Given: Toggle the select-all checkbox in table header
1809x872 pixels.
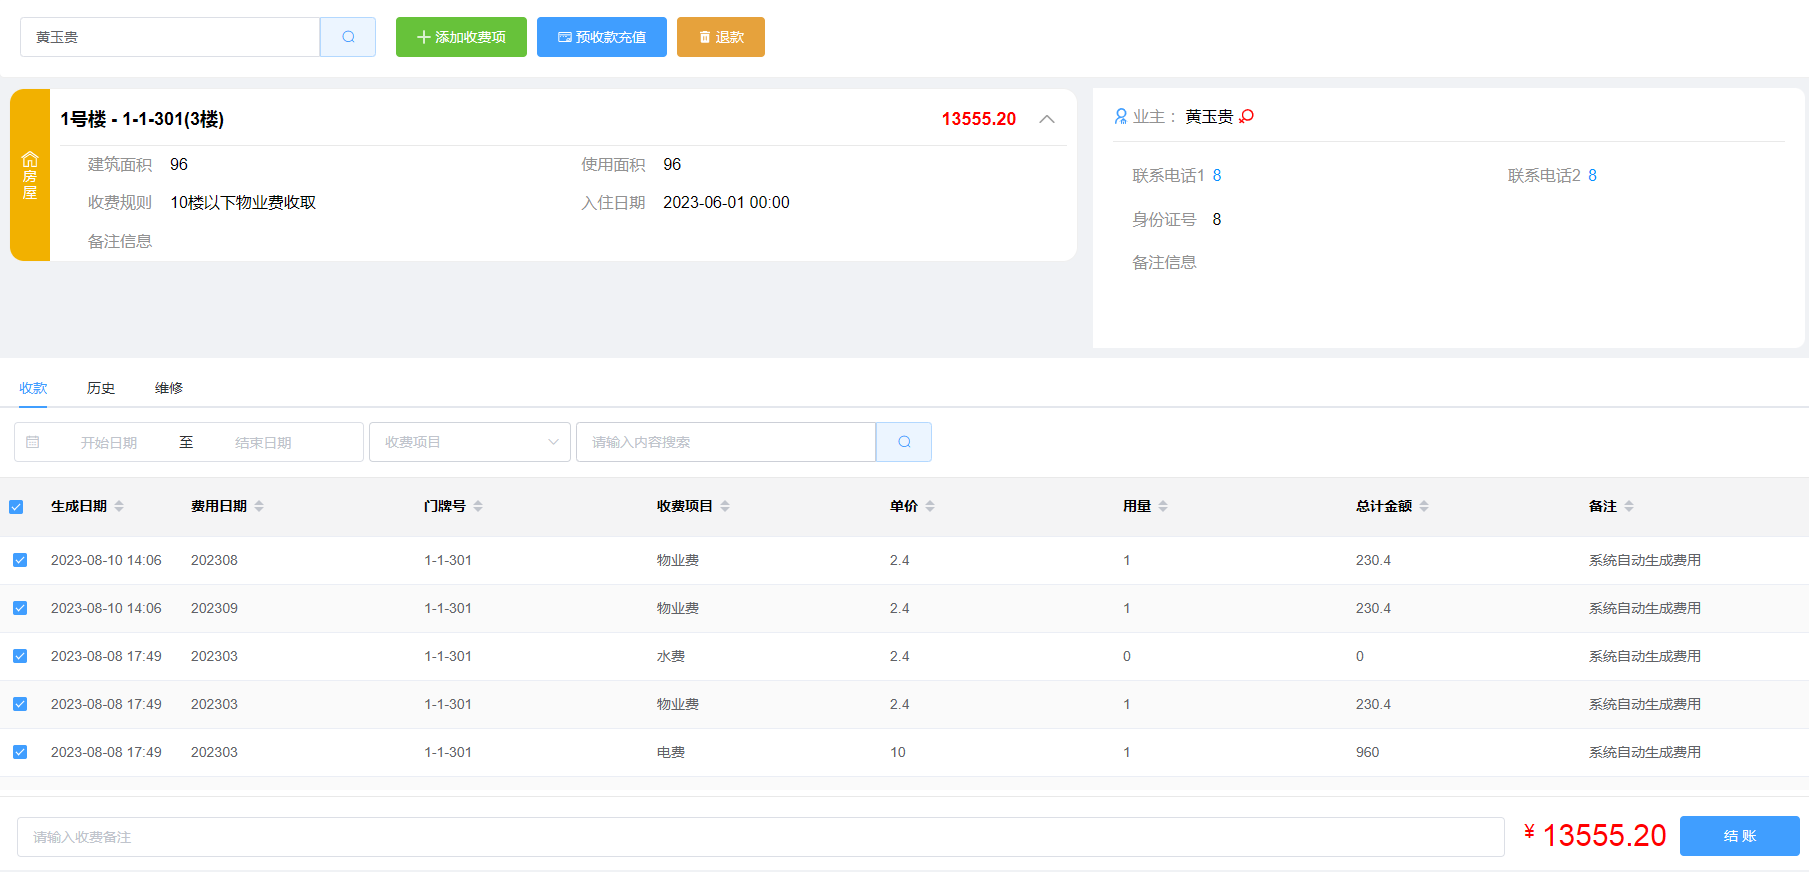Looking at the screenshot, I should (16, 507).
